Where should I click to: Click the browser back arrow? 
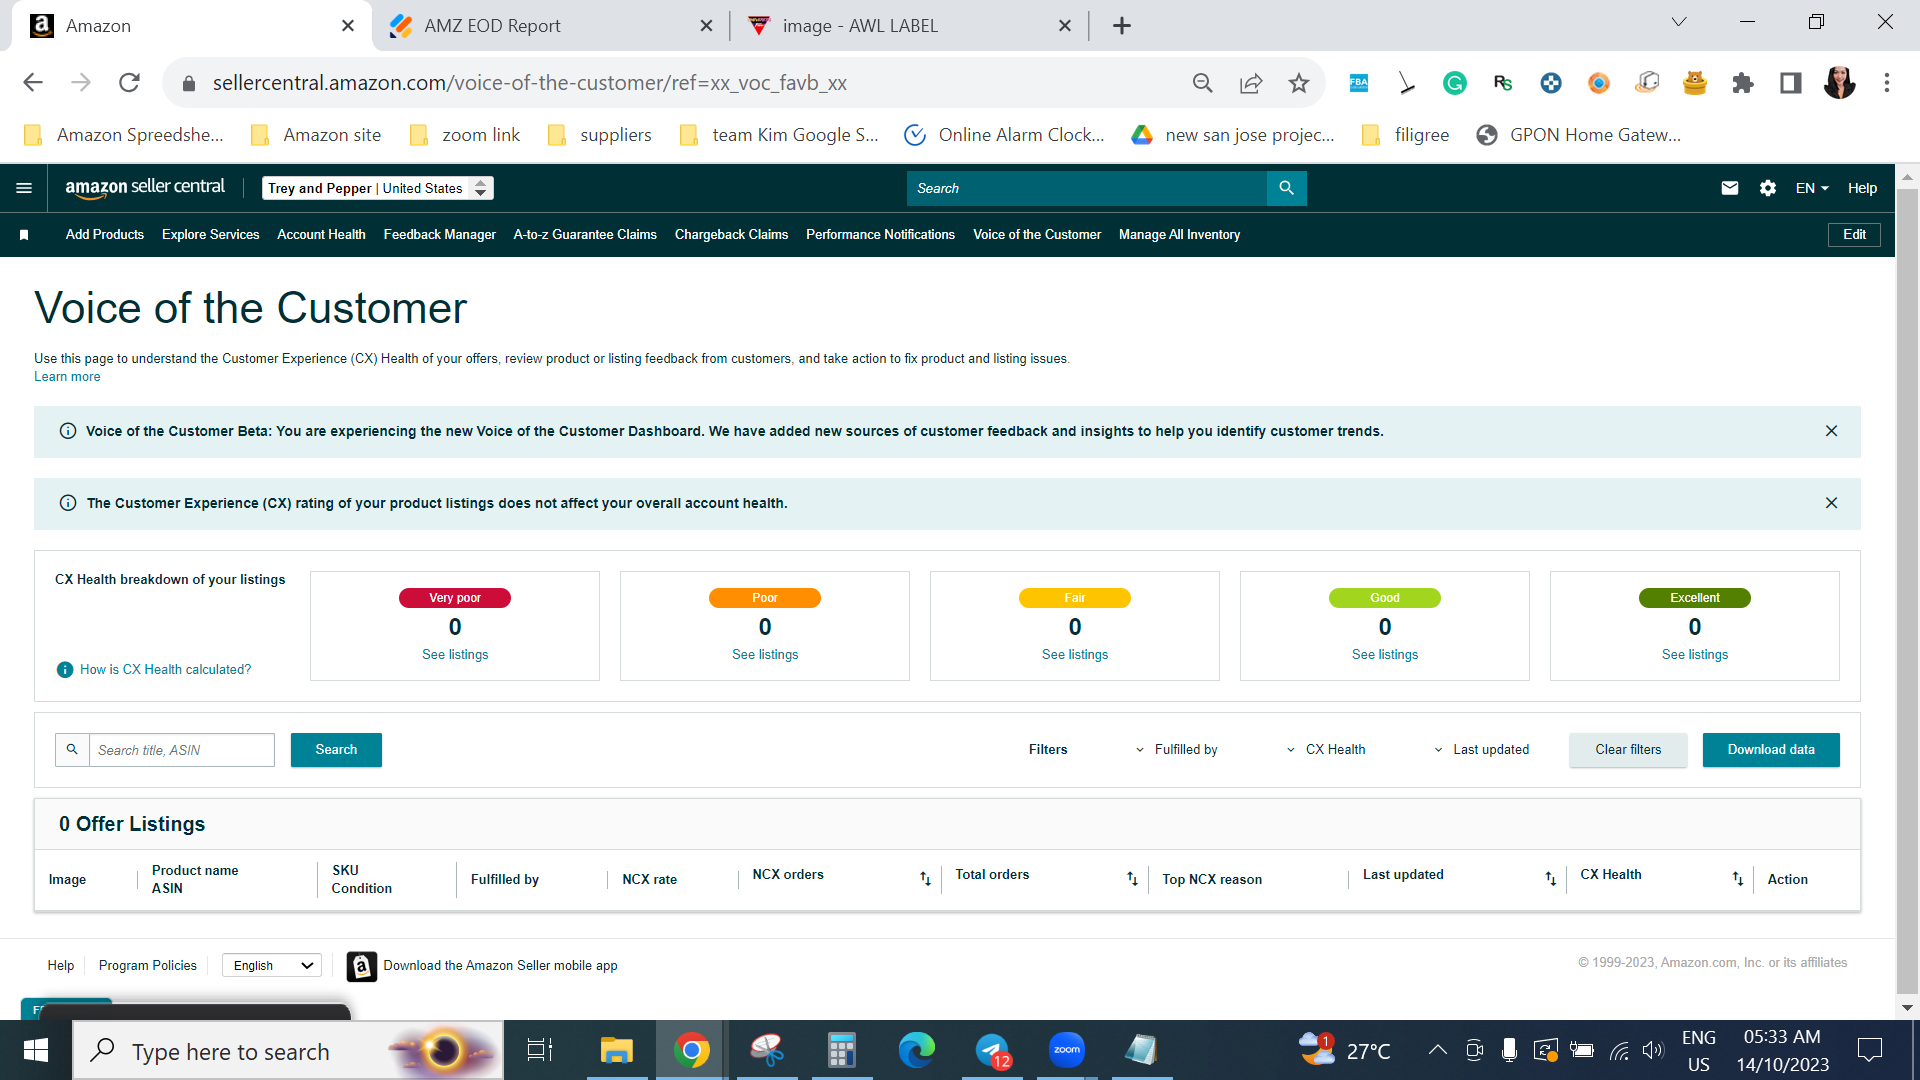pos(33,83)
